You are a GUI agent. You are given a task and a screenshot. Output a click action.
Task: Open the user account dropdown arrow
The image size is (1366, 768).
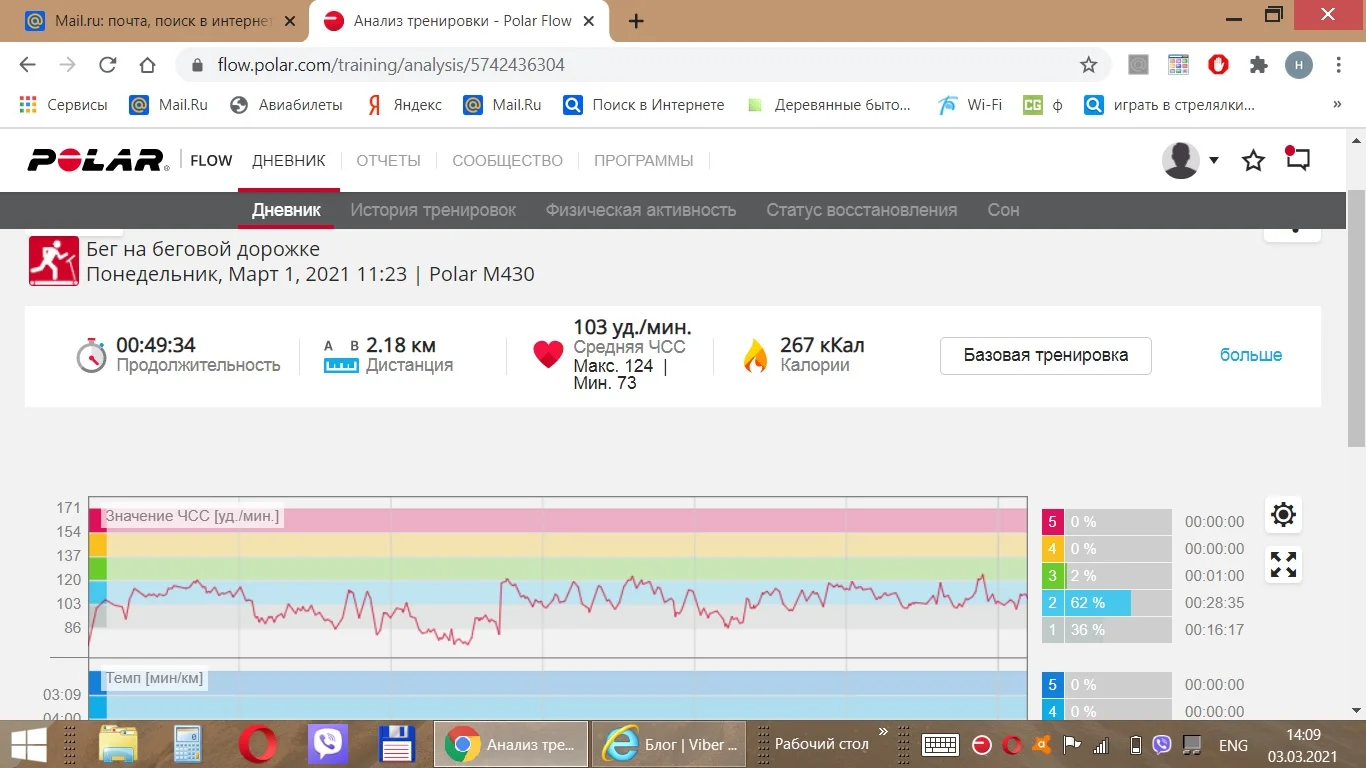pos(1214,160)
